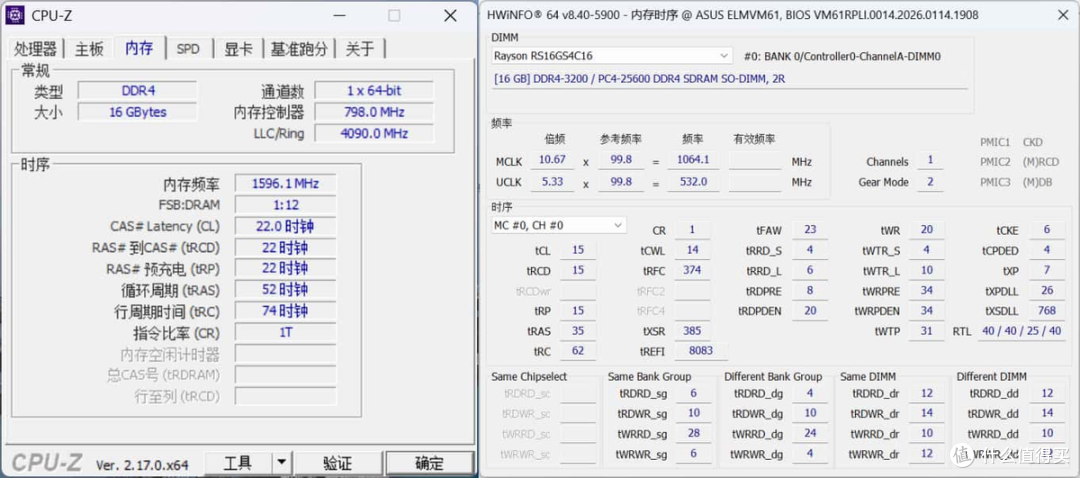Click the tRAS 52 时钟 value in CPU-Z
This screenshot has width=1080, height=478.
(285, 289)
